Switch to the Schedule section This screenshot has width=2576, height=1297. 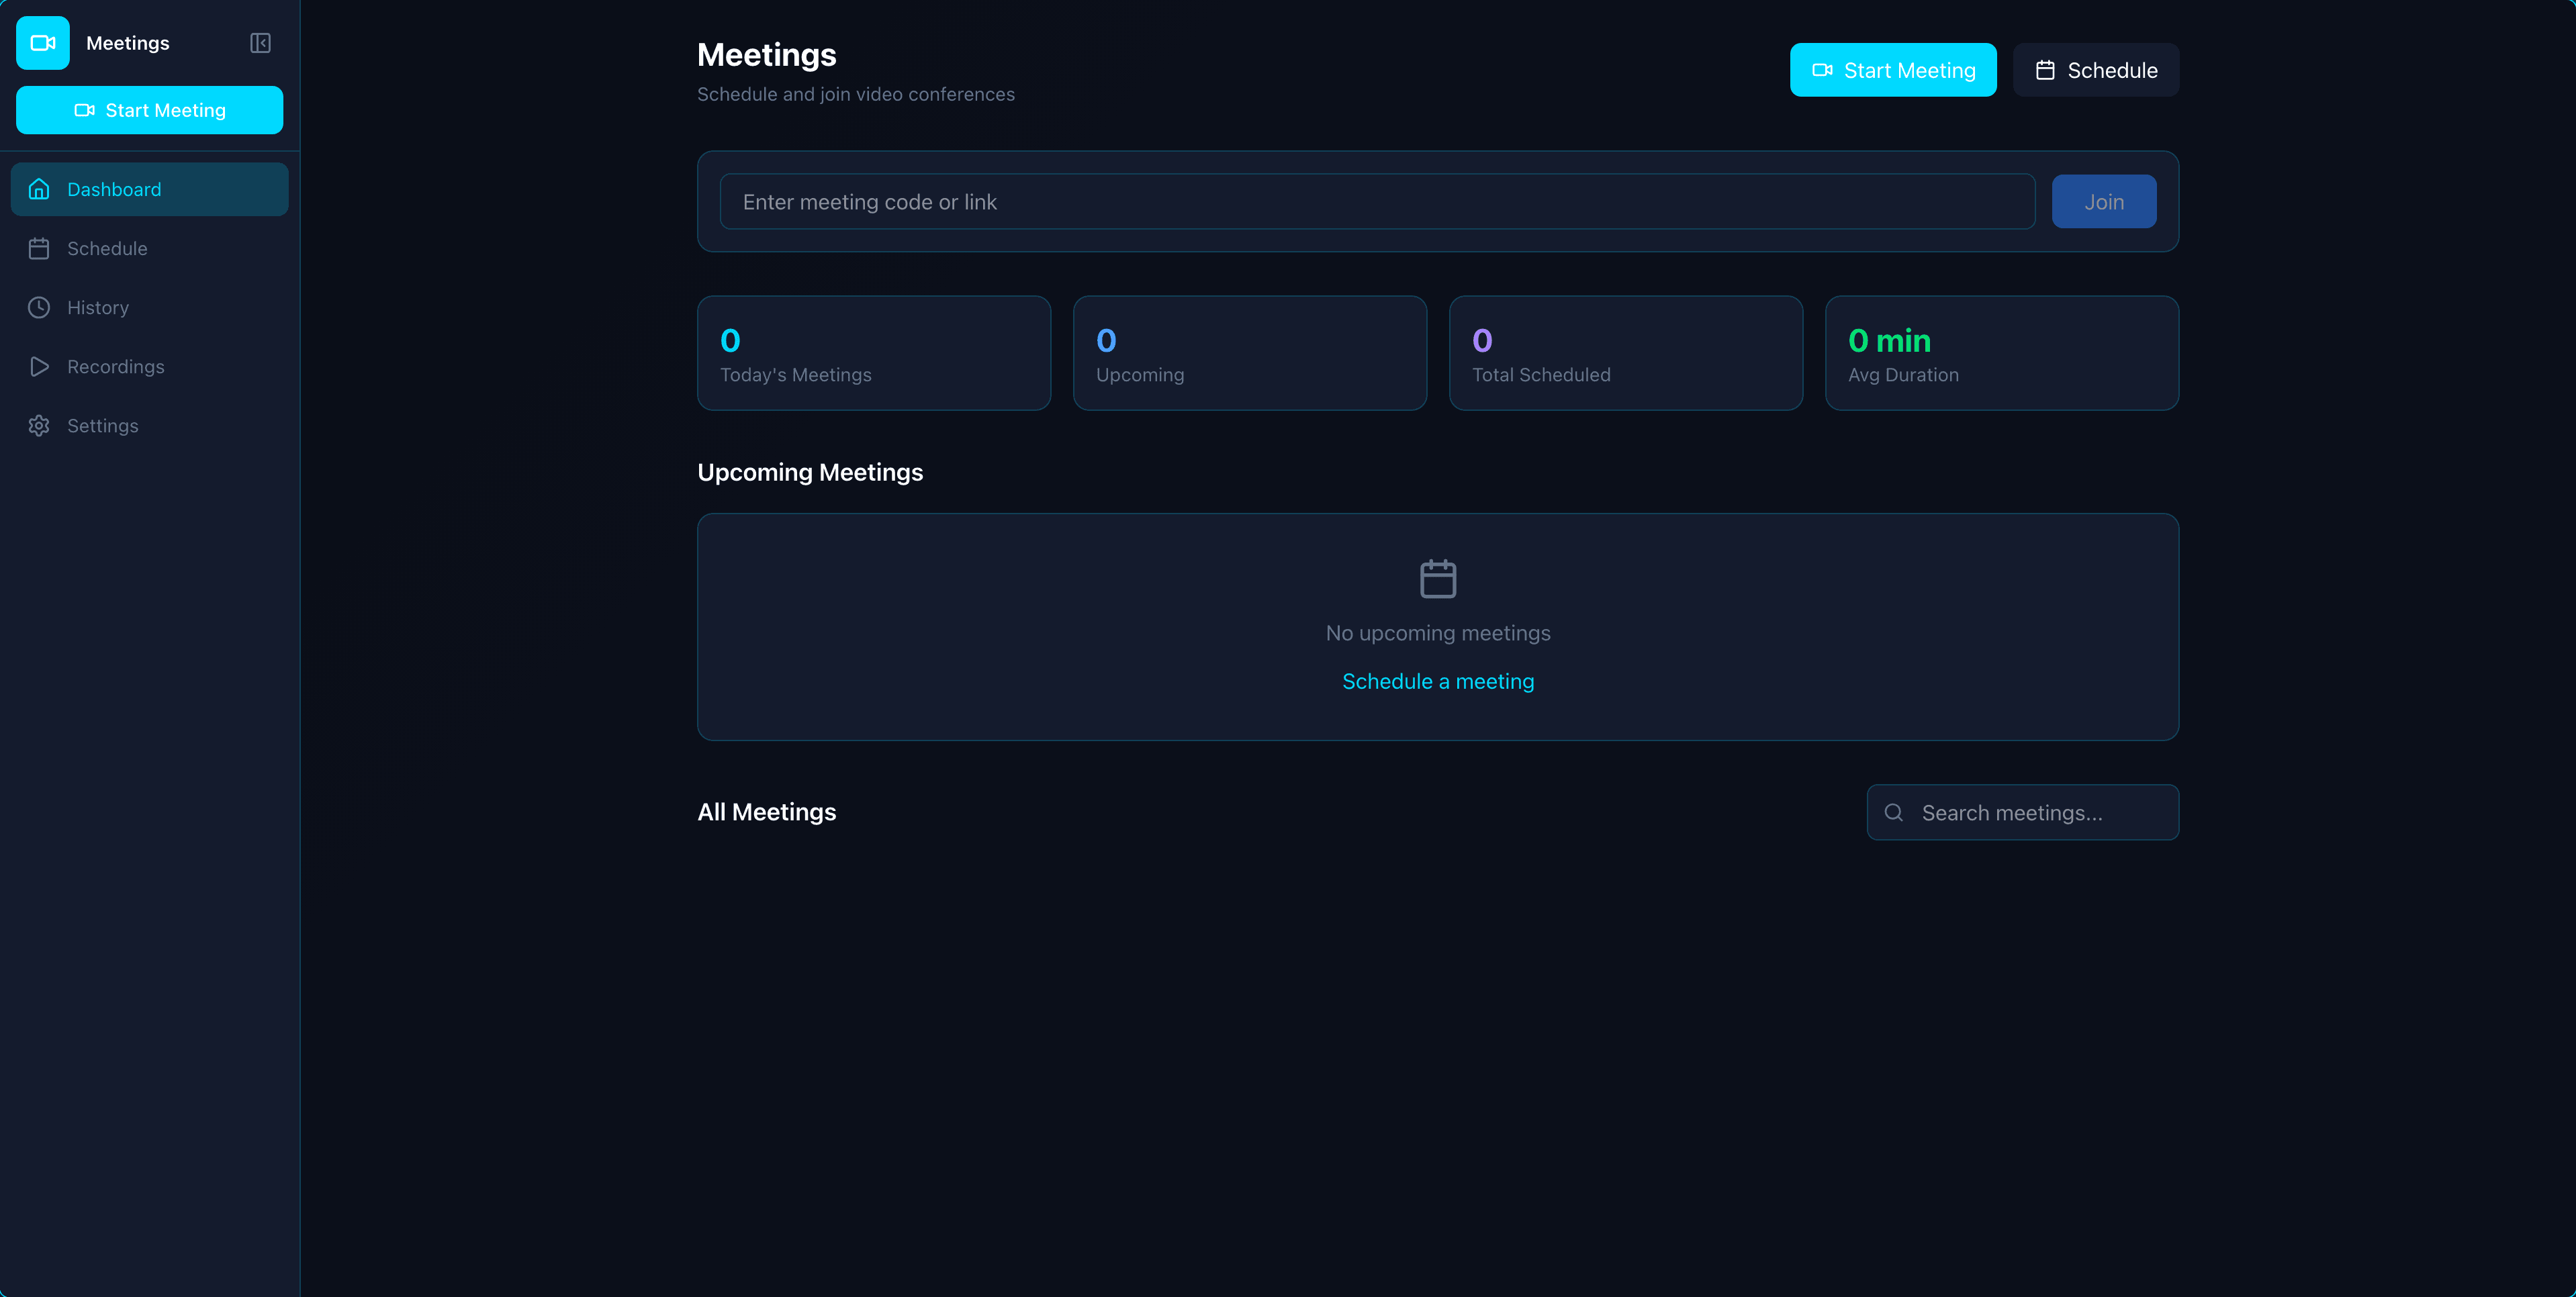(x=107, y=248)
